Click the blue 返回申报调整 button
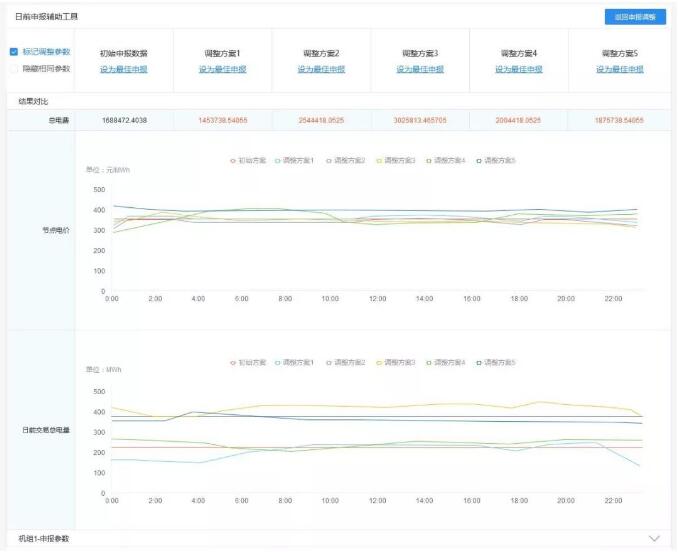Image resolution: width=678 pixels, height=552 pixels. (x=635, y=17)
